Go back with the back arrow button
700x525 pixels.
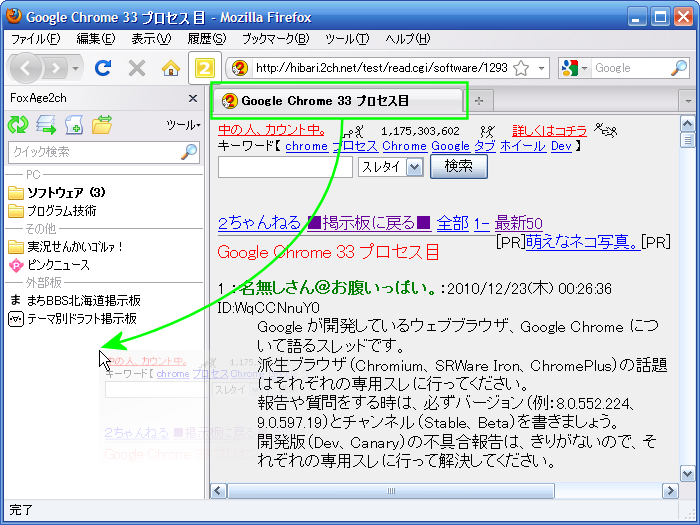(25, 68)
